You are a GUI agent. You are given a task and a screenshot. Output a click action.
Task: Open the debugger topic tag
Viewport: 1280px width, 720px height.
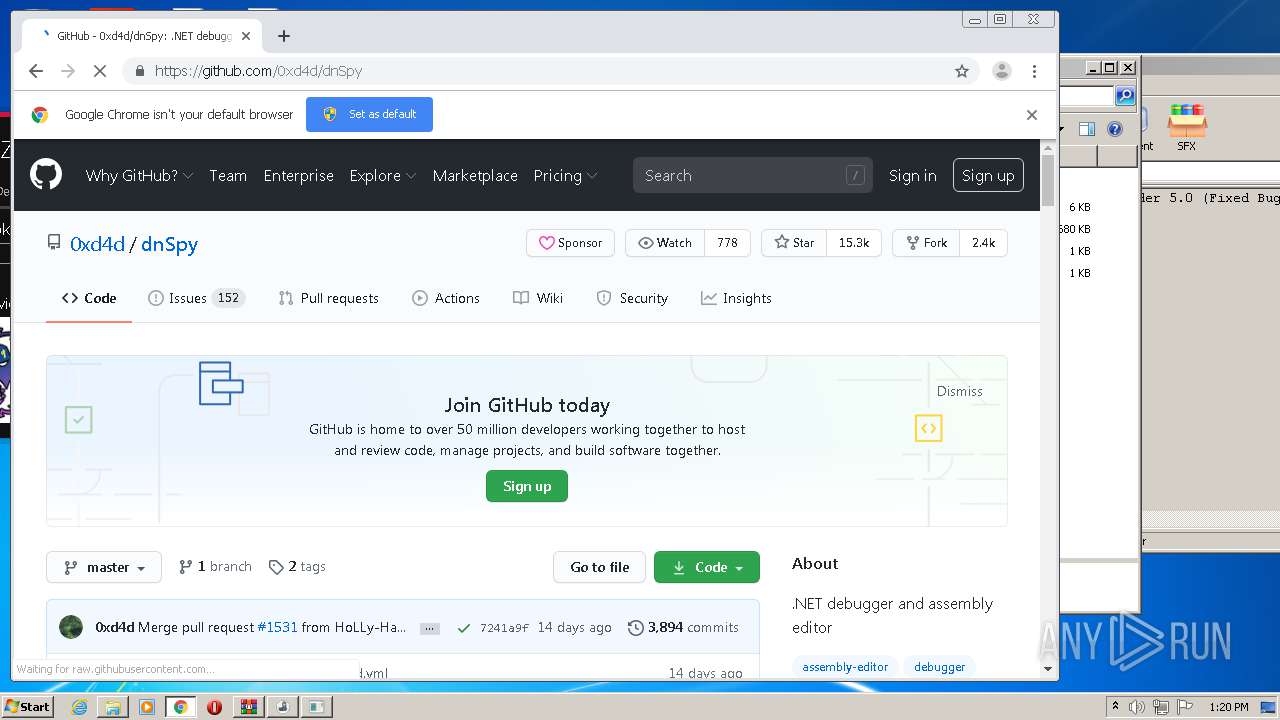940,667
